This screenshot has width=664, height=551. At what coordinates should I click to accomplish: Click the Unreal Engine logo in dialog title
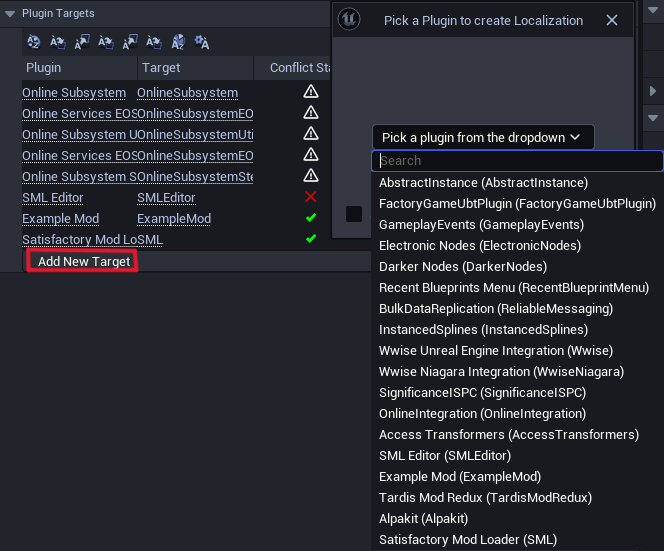(349, 19)
